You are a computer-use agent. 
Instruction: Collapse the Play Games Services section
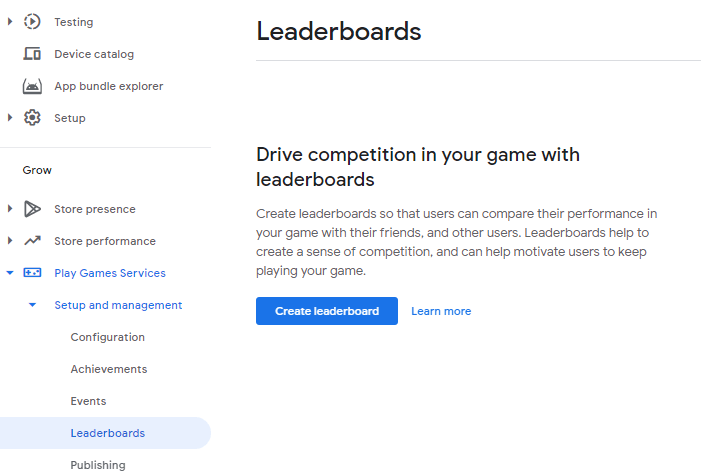click(x=10, y=273)
